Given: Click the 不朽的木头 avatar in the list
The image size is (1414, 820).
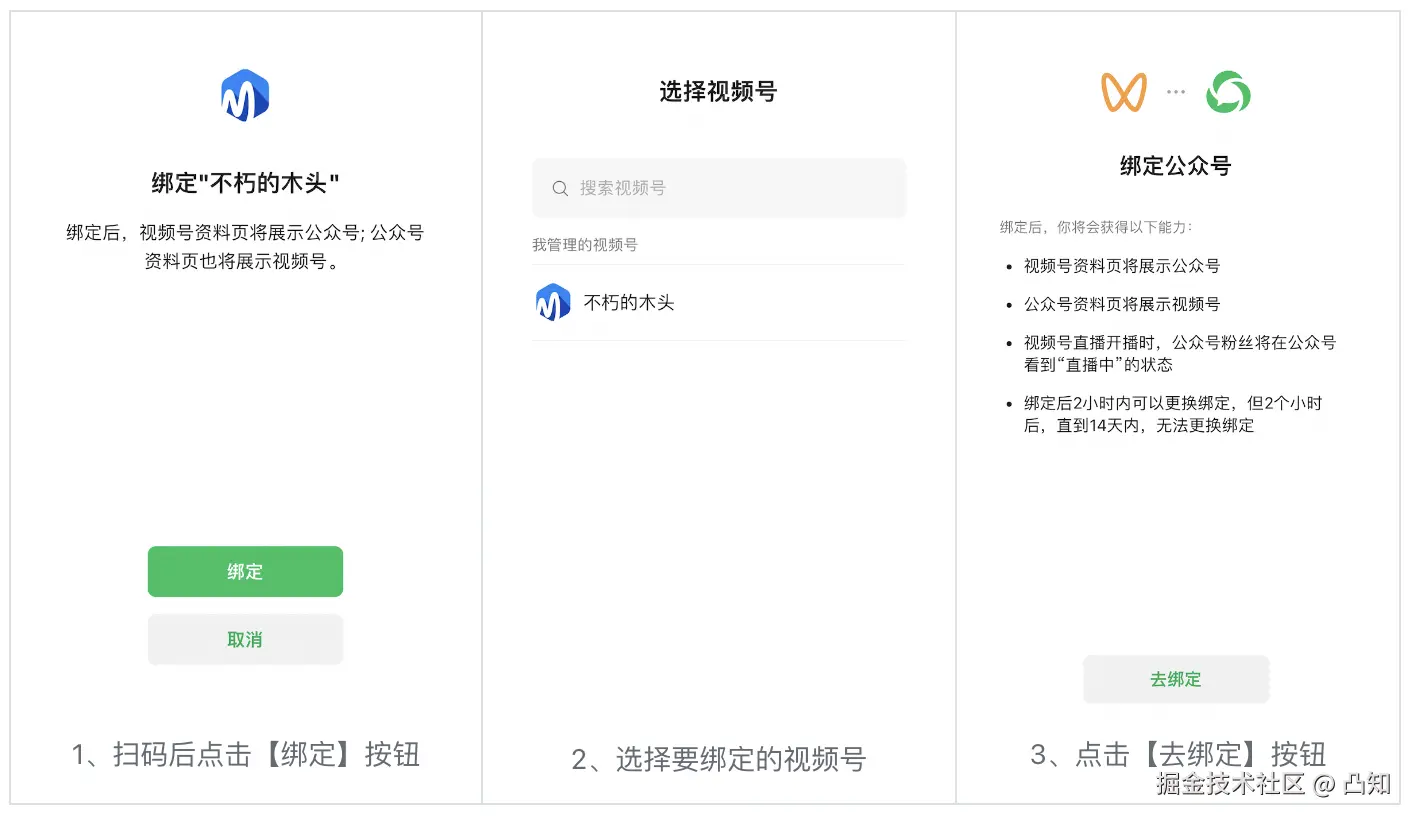Looking at the screenshot, I should tap(553, 302).
